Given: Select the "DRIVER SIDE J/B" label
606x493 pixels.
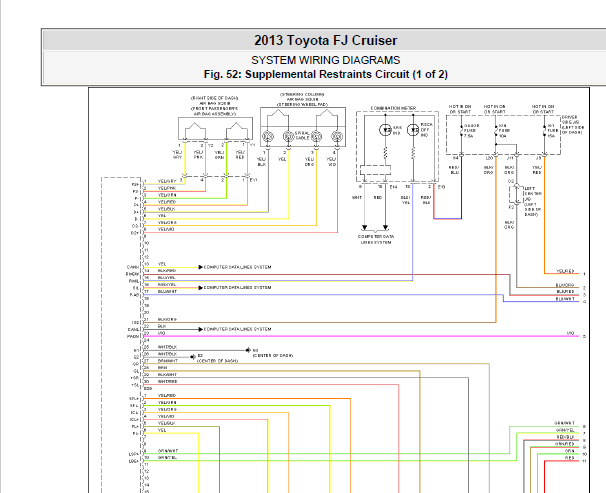Looking at the screenshot, I should click(x=573, y=124).
